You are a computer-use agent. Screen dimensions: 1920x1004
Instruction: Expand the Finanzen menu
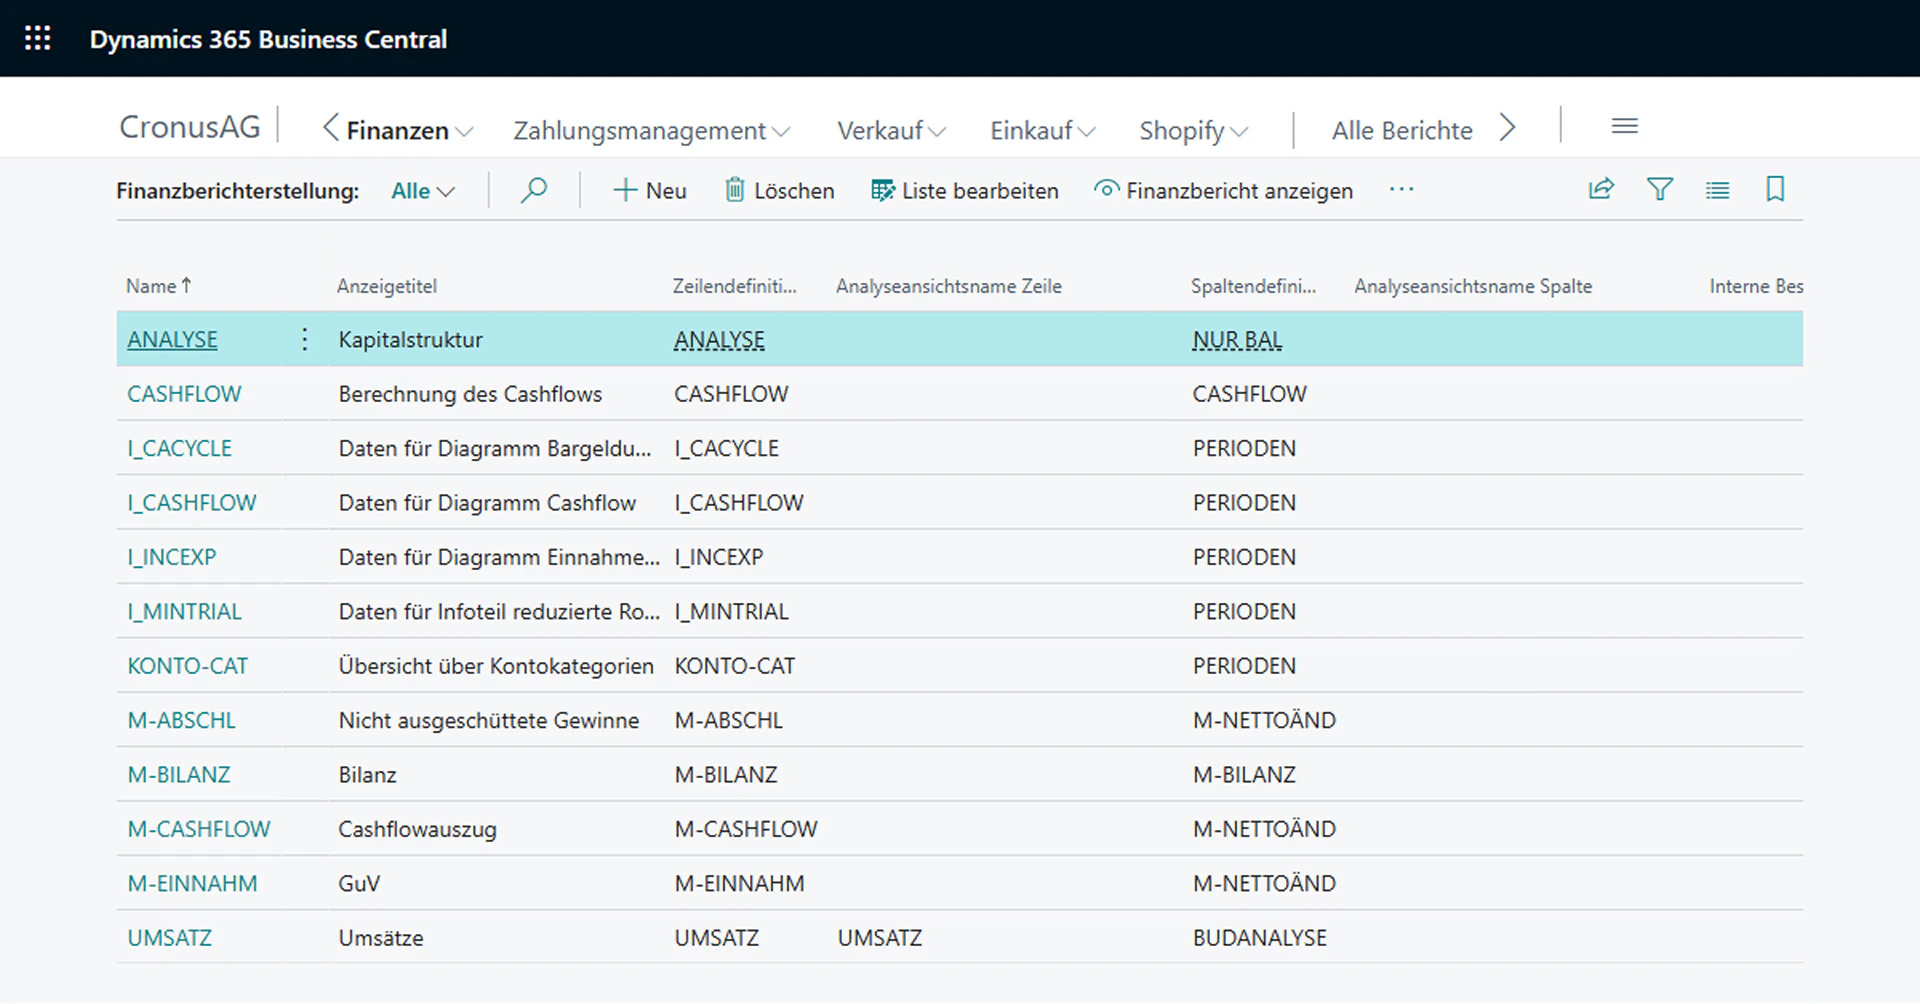tap(410, 130)
